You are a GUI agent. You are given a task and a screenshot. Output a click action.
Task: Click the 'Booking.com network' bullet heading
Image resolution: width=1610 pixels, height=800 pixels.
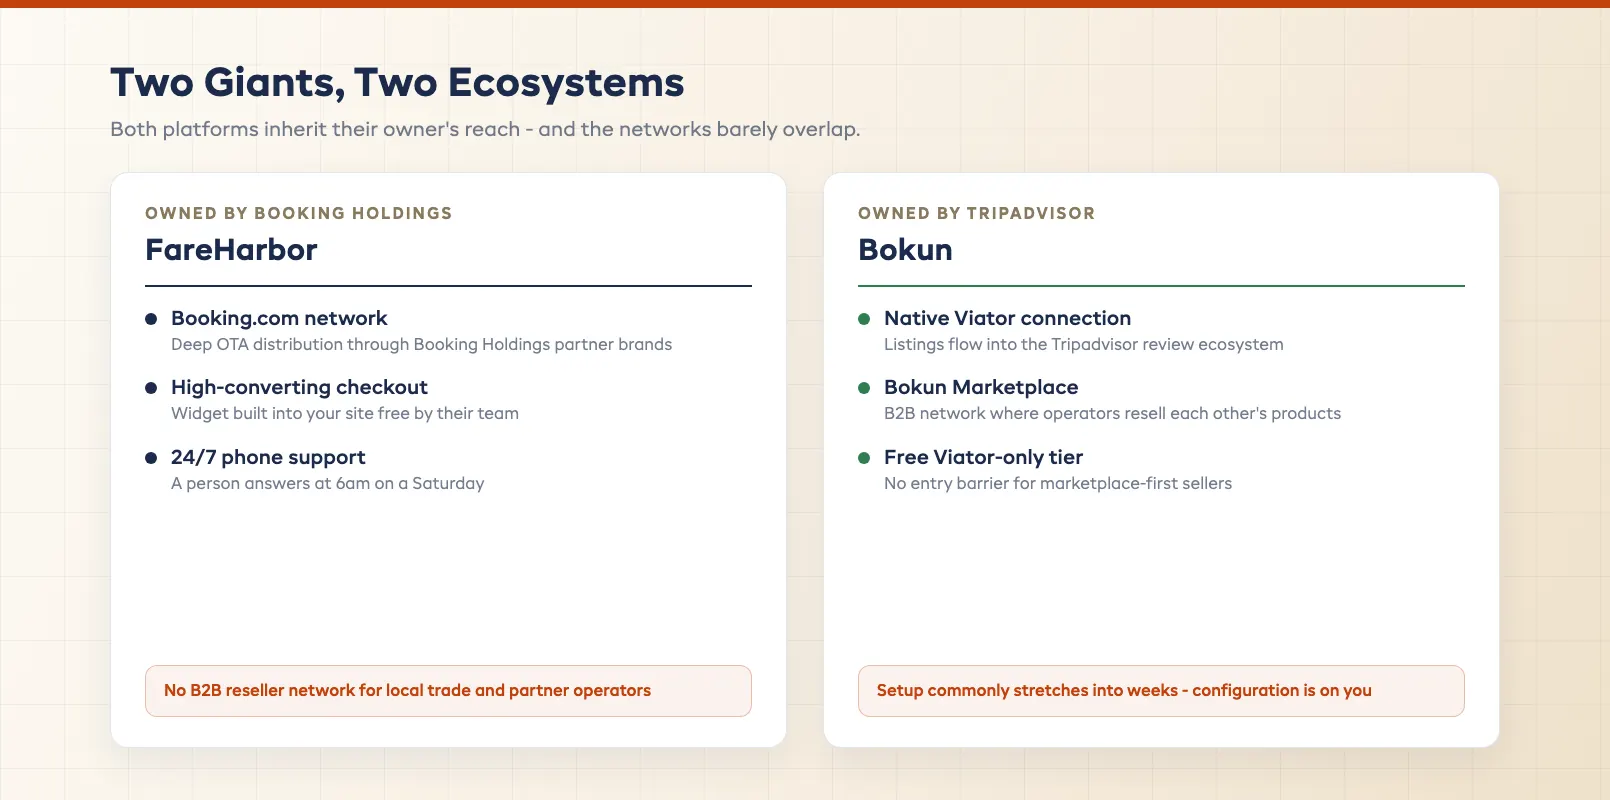point(279,318)
